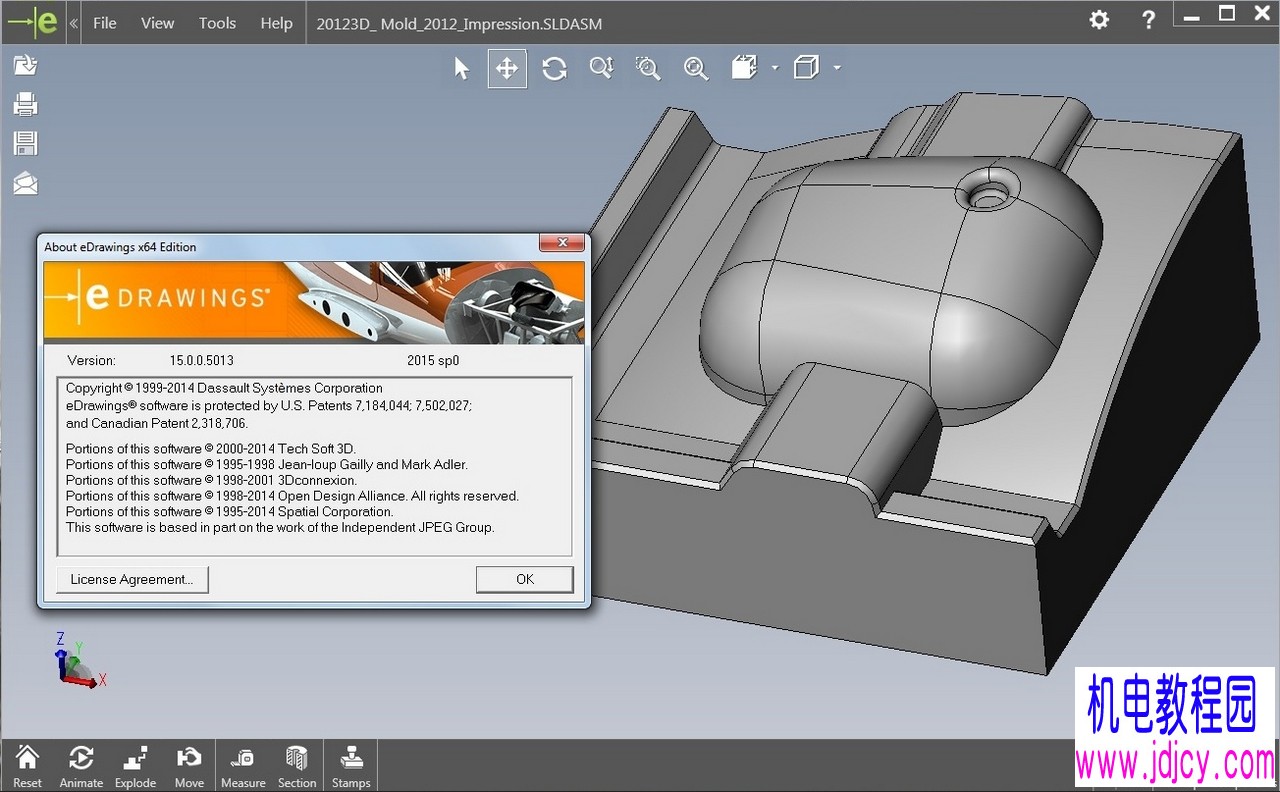The width and height of the screenshot is (1280, 792).
Task: Click the "Independent JPEG Group" line
Action: pos(280,527)
